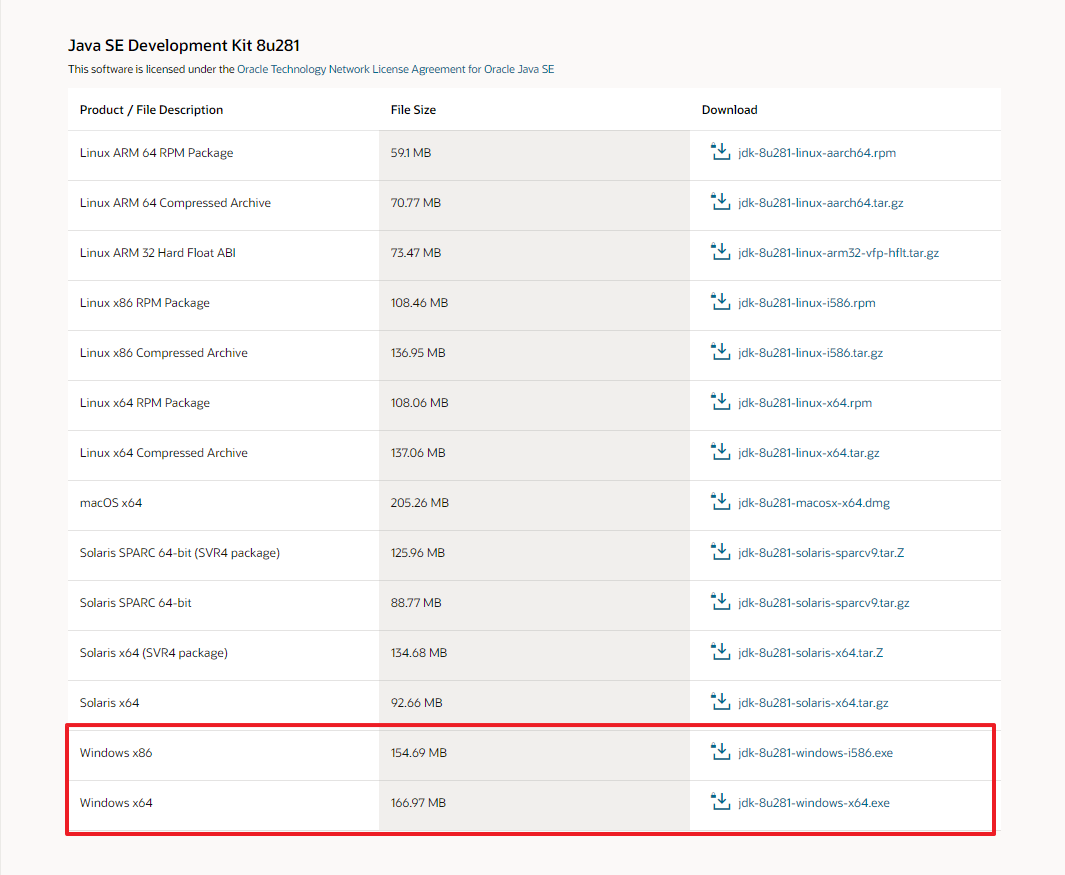The width and height of the screenshot is (1065, 875).
Task: Click download icon for jdk-8u281-linux-x64.rpm
Action: (x=720, y=401)
